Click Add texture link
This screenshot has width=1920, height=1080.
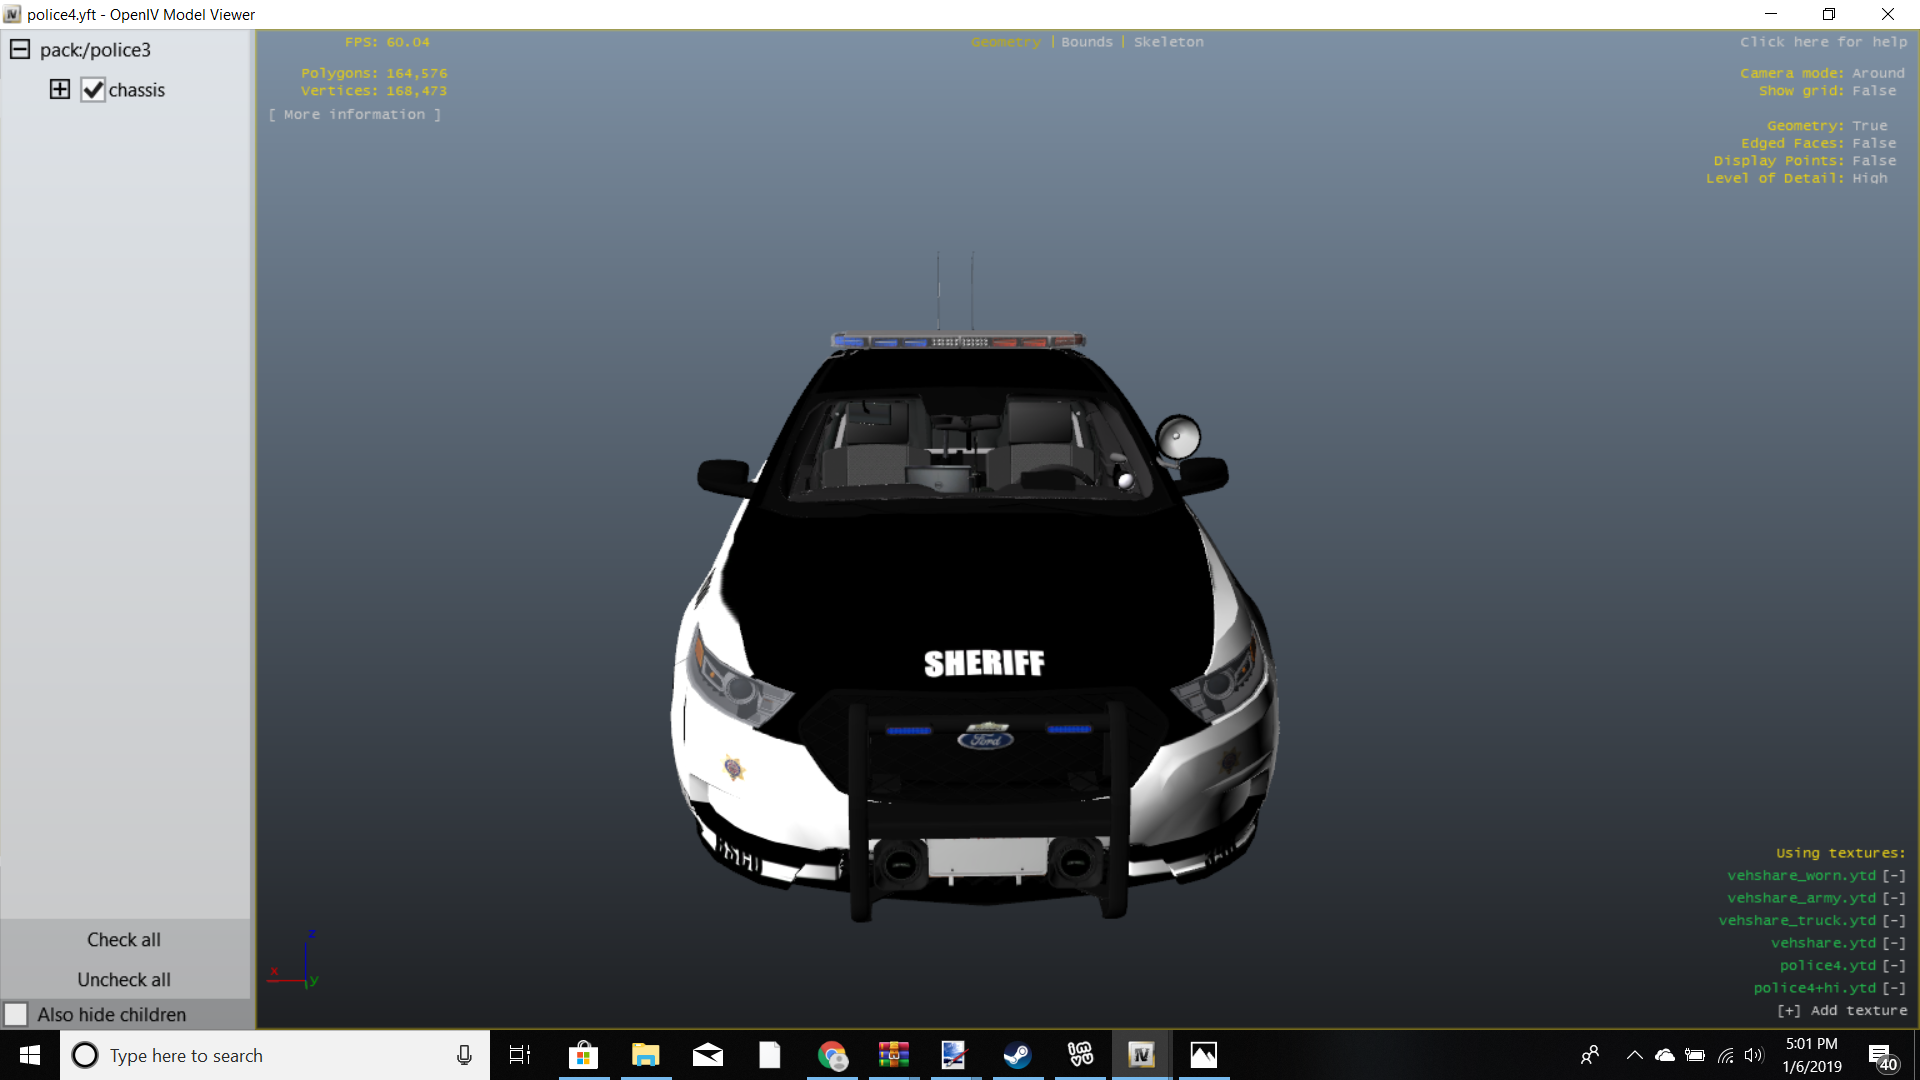tap(1842, 1010)
